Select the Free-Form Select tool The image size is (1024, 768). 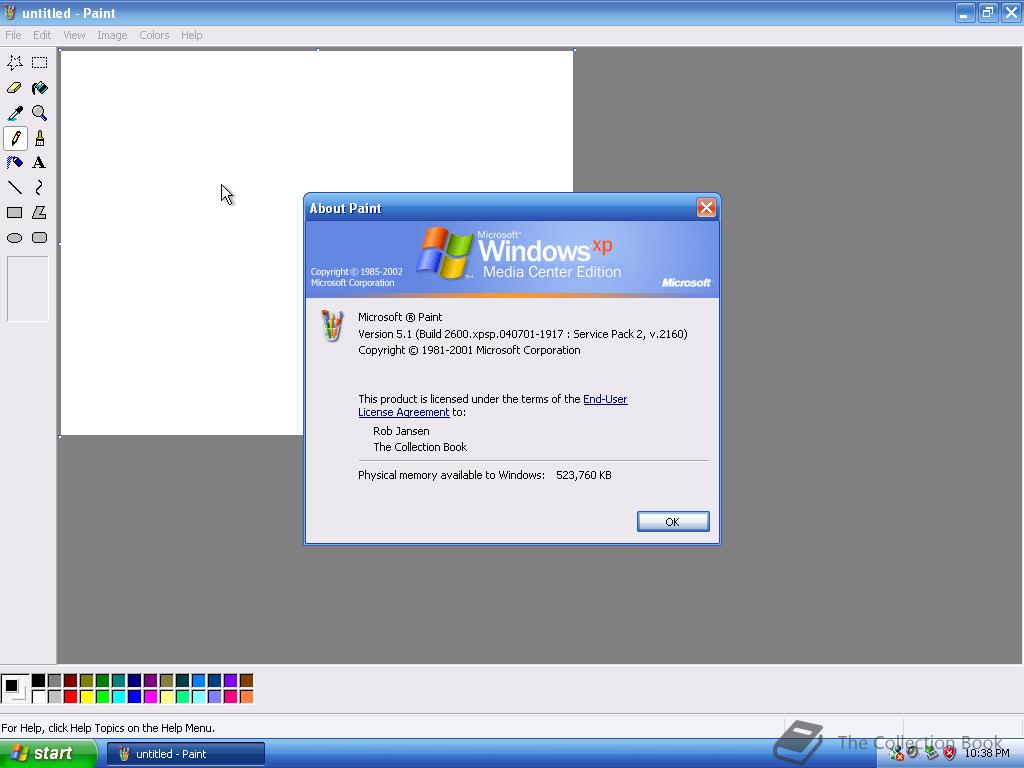click(x=14, y=63)
